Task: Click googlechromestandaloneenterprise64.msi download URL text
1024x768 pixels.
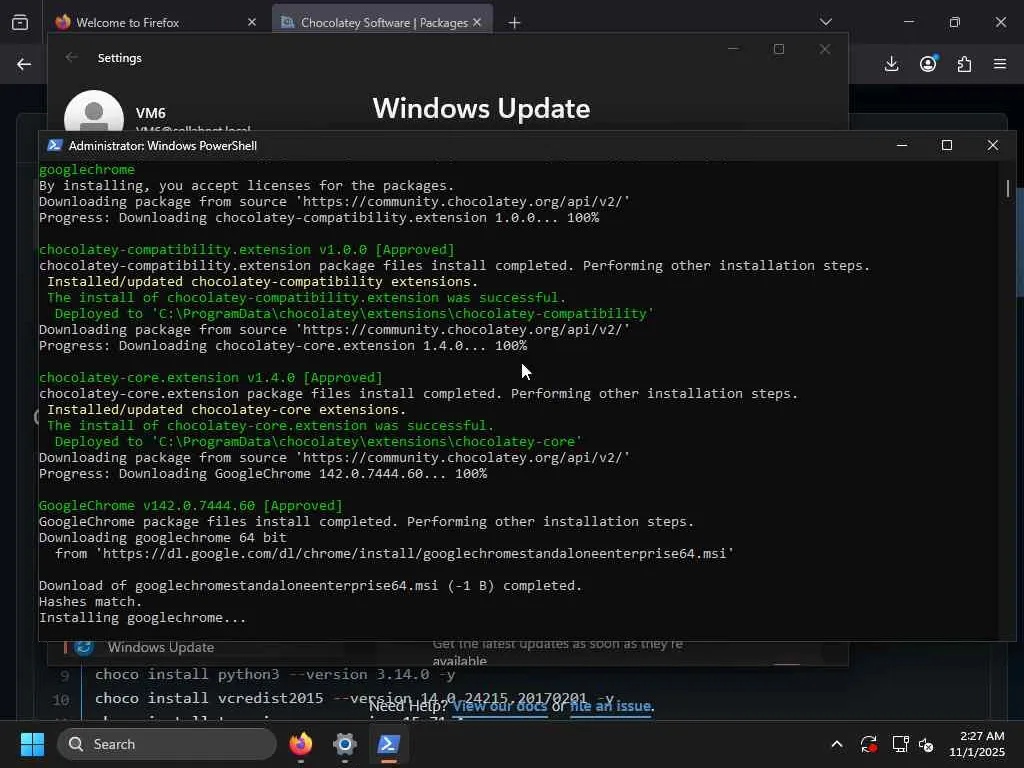Action: 415,554
